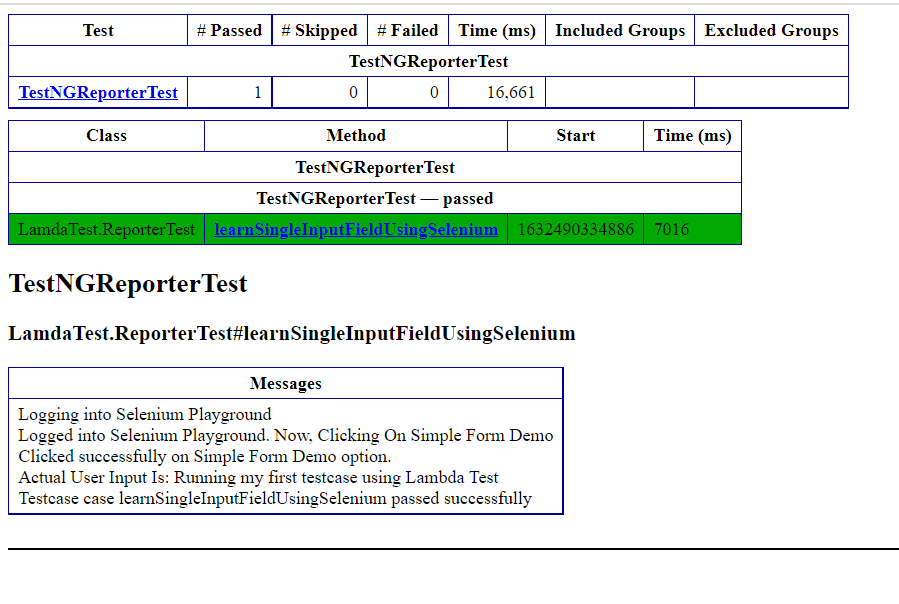Open the TestNGReporterTest link in summary table

click(98, 92)
